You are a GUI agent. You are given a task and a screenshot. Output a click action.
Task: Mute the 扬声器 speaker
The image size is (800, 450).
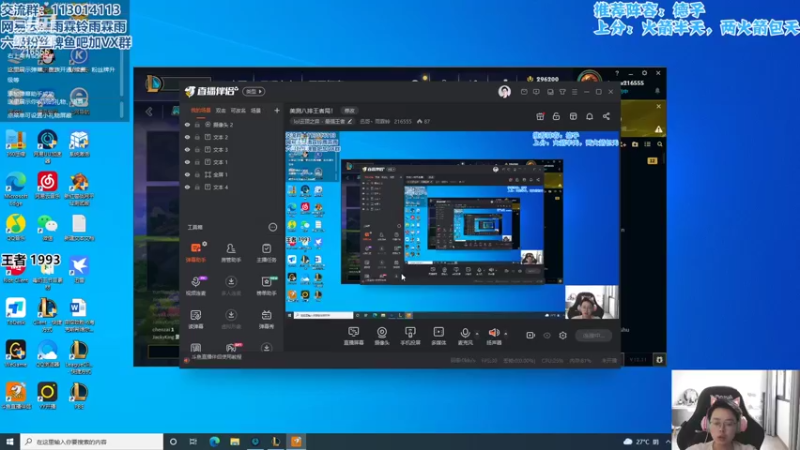click(493, 336)
